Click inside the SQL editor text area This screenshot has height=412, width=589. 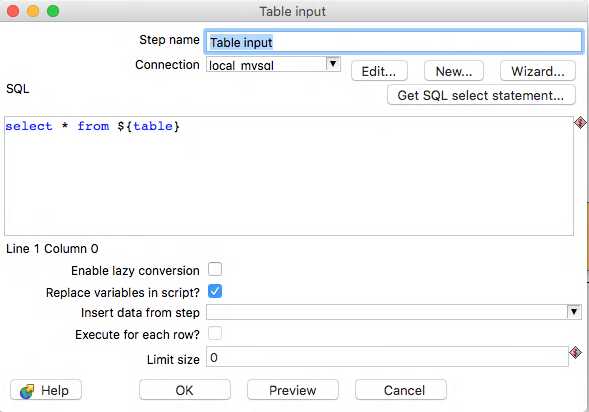tap(289, 176)
